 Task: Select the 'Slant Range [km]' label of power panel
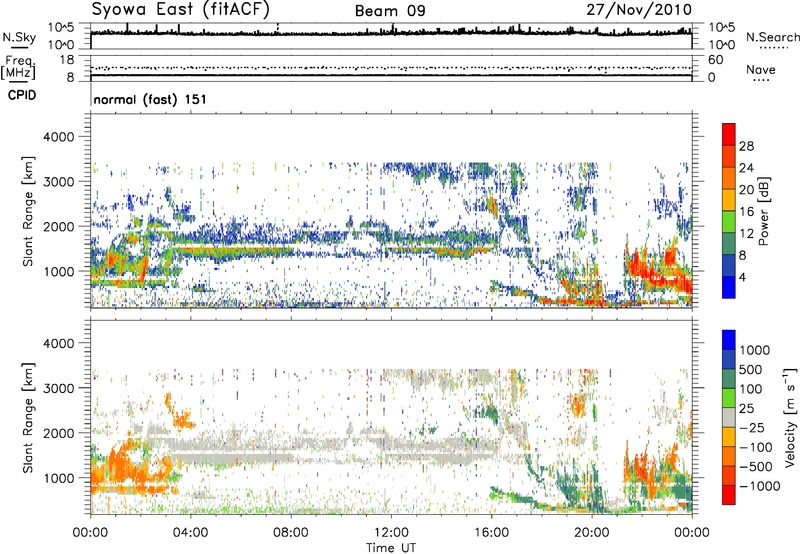pos(28,211)
